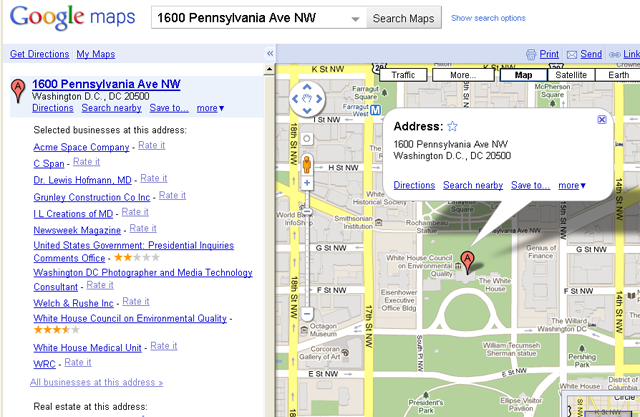Viewport: 640px width, 417px height.
Task: Open Get Directions
Action: click(40, 54)
